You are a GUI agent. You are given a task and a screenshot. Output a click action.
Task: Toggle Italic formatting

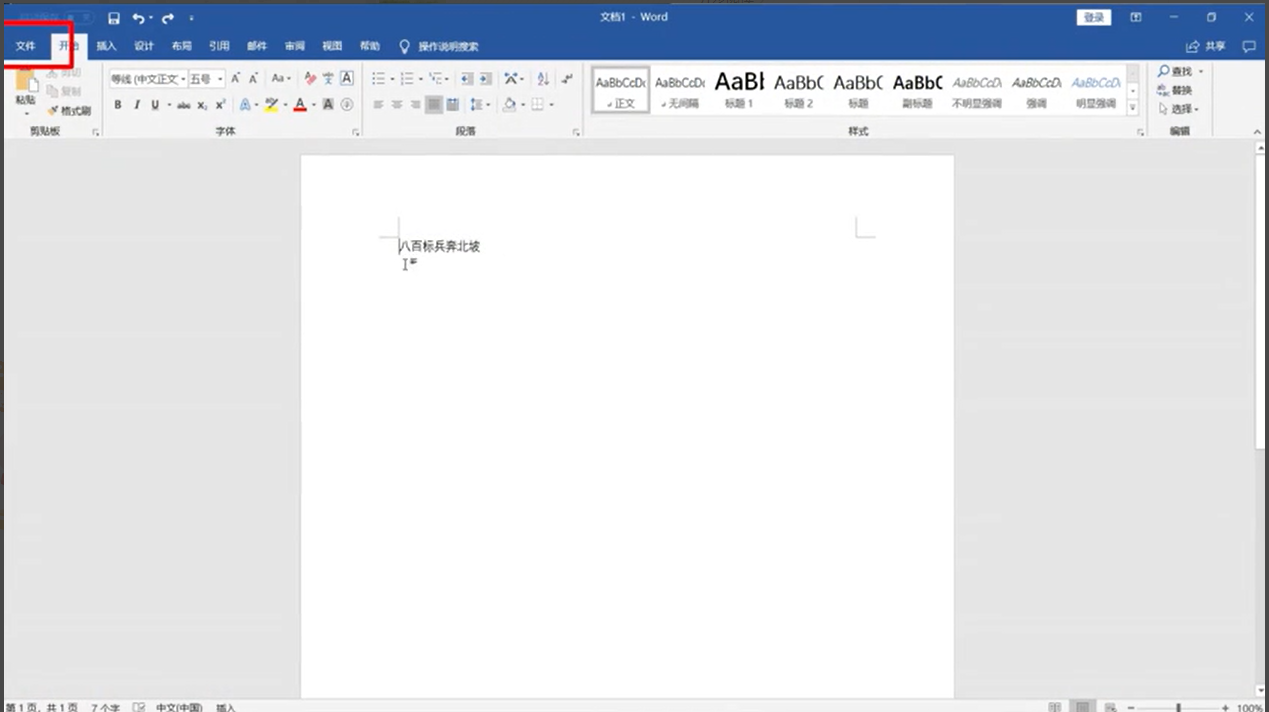pyautogui.click(x=136, y=105)
